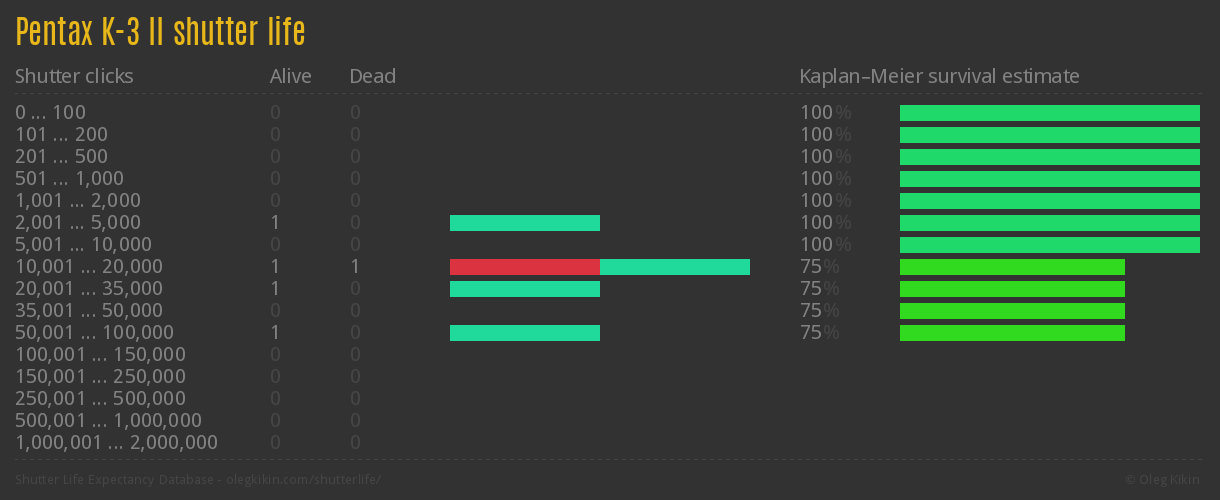Open the olegkikin.com/shutterlife footer link
Viewport: 1220px width, 500px height.
303,480
